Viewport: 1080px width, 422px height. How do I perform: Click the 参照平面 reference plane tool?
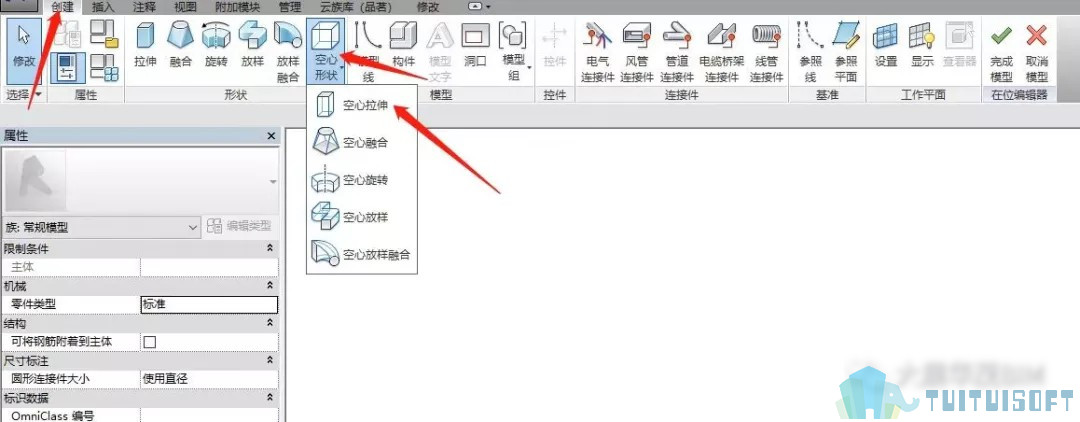click(x=846, y=51)
